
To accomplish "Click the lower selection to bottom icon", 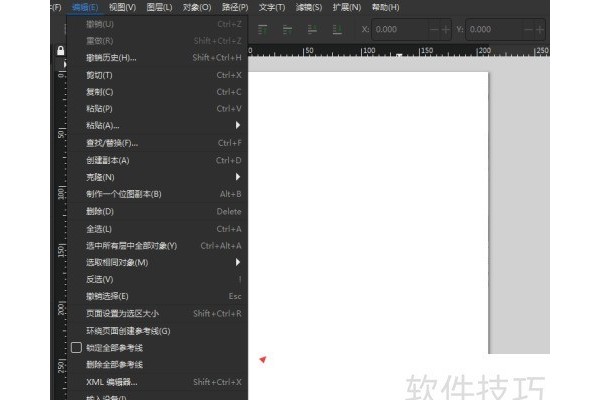I will [337, 29].
